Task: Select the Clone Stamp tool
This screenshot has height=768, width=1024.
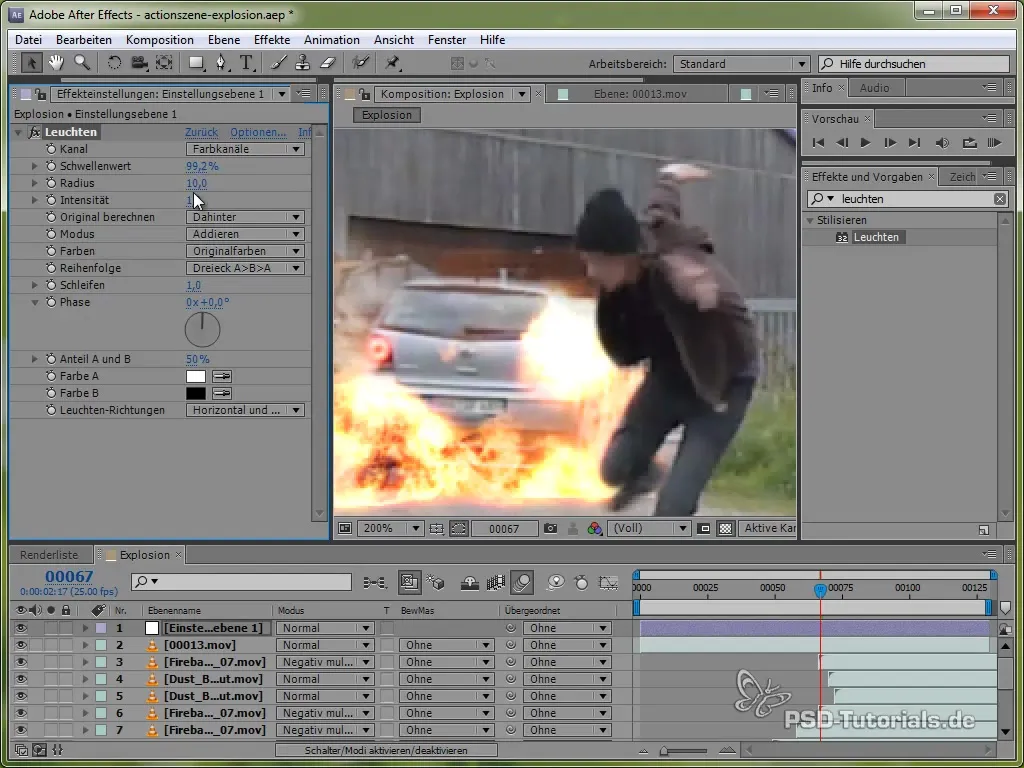Action: (302, 63)
